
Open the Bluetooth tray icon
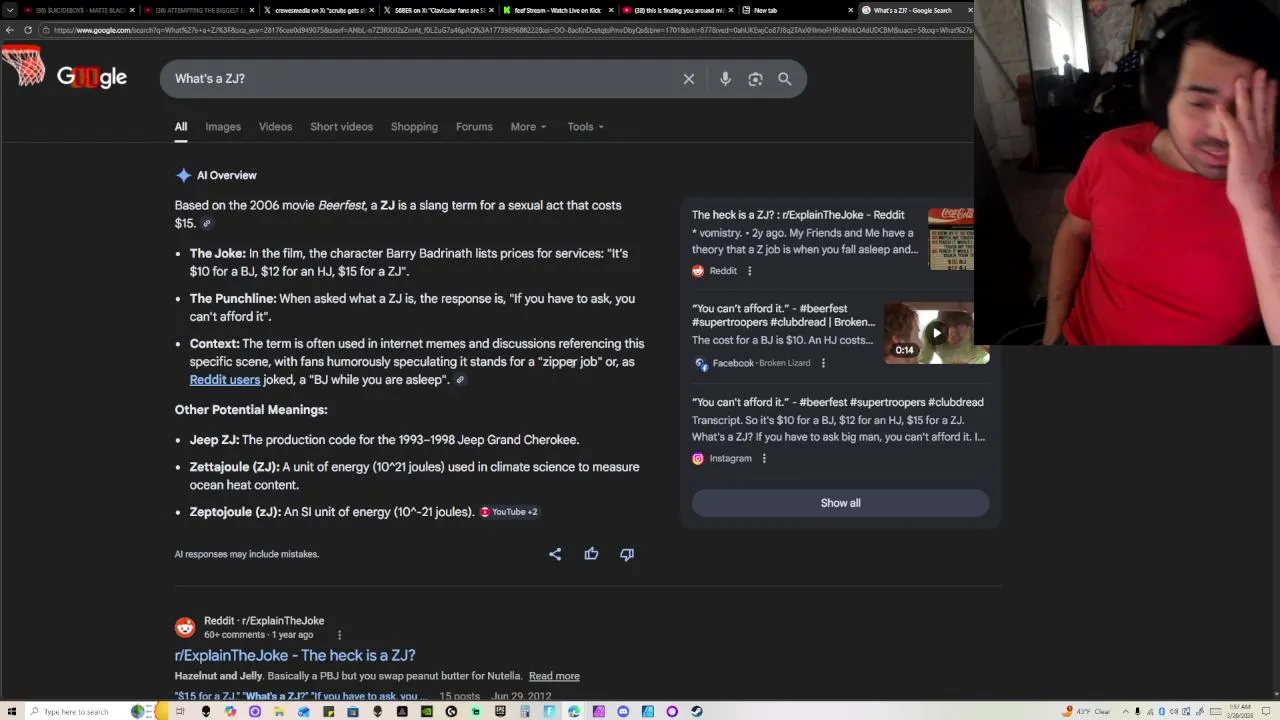[1162, 711]
